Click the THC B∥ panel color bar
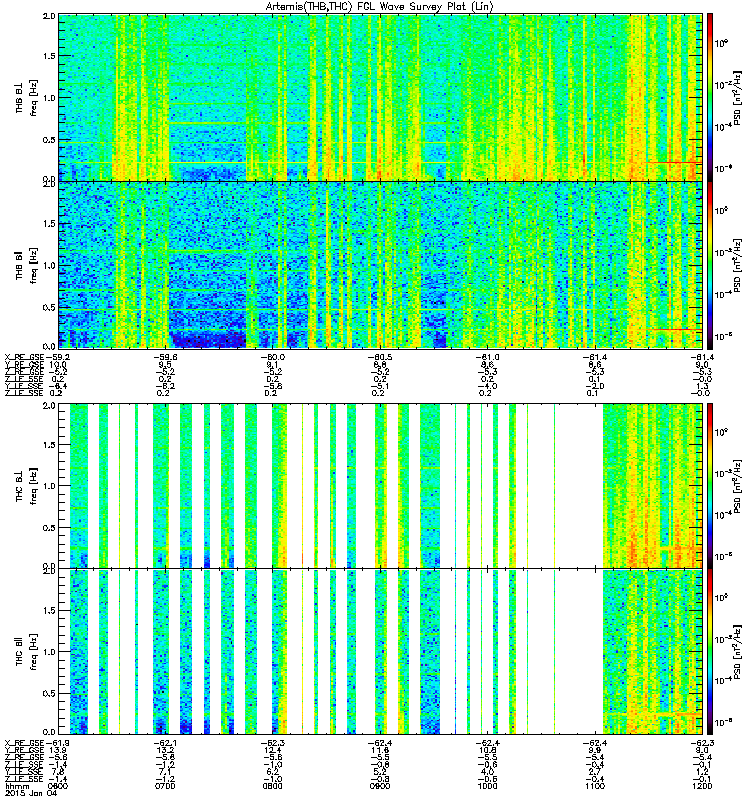 click(710, 652)
